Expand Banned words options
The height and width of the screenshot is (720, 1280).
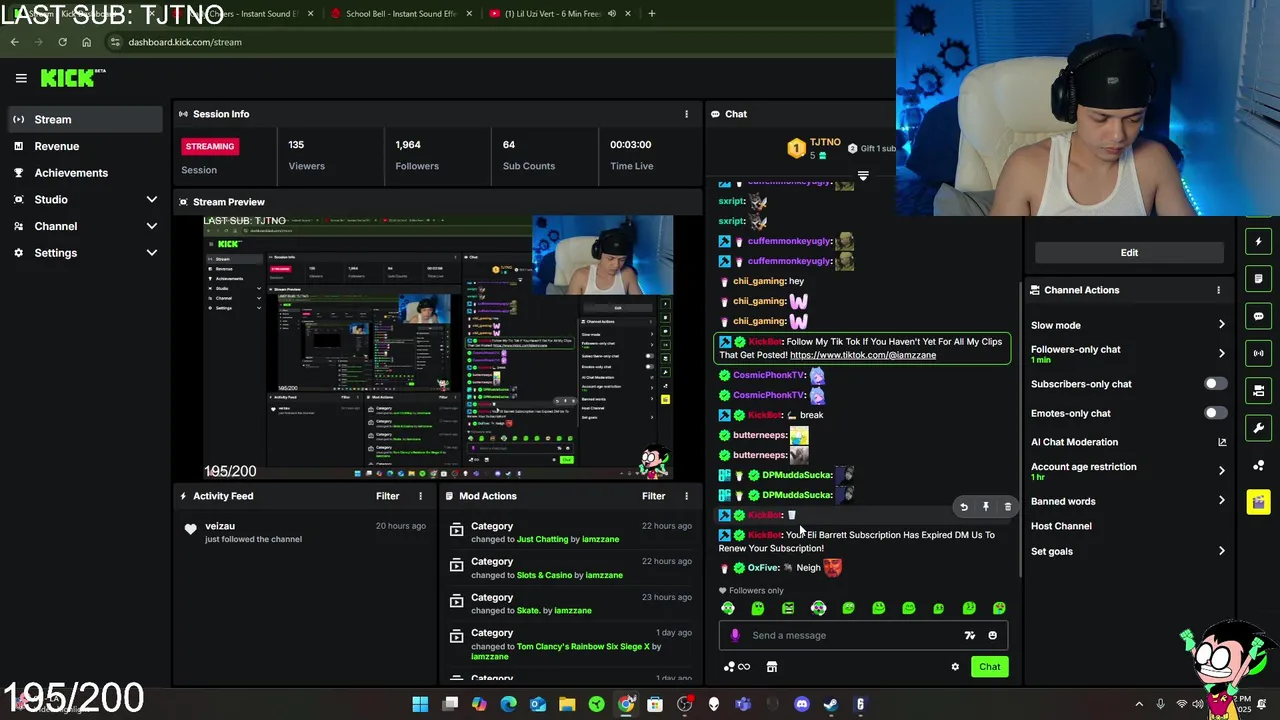tap(1221, 501)
